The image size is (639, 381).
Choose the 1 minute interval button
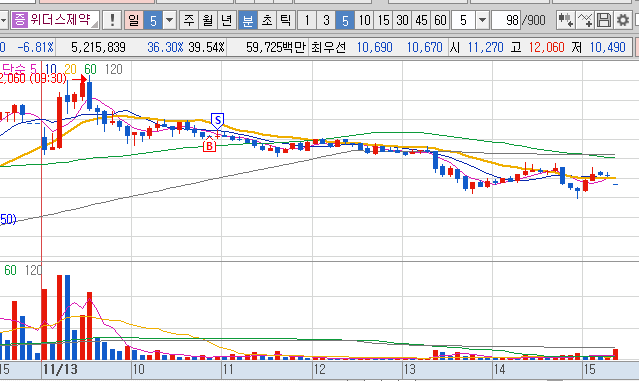click(x=307, y=20)
